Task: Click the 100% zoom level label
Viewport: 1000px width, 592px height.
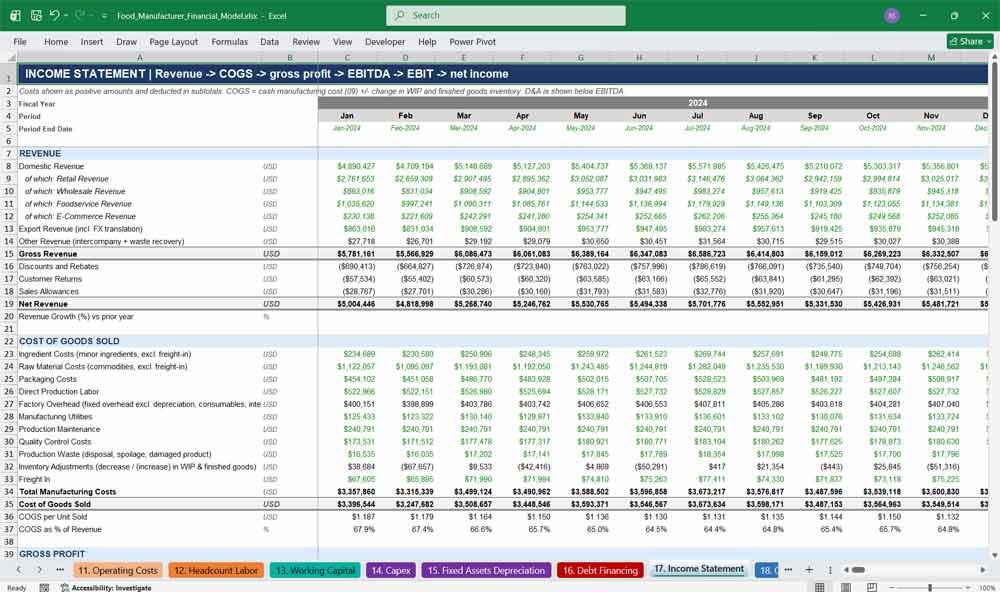Action: click(x=987, y=588)
